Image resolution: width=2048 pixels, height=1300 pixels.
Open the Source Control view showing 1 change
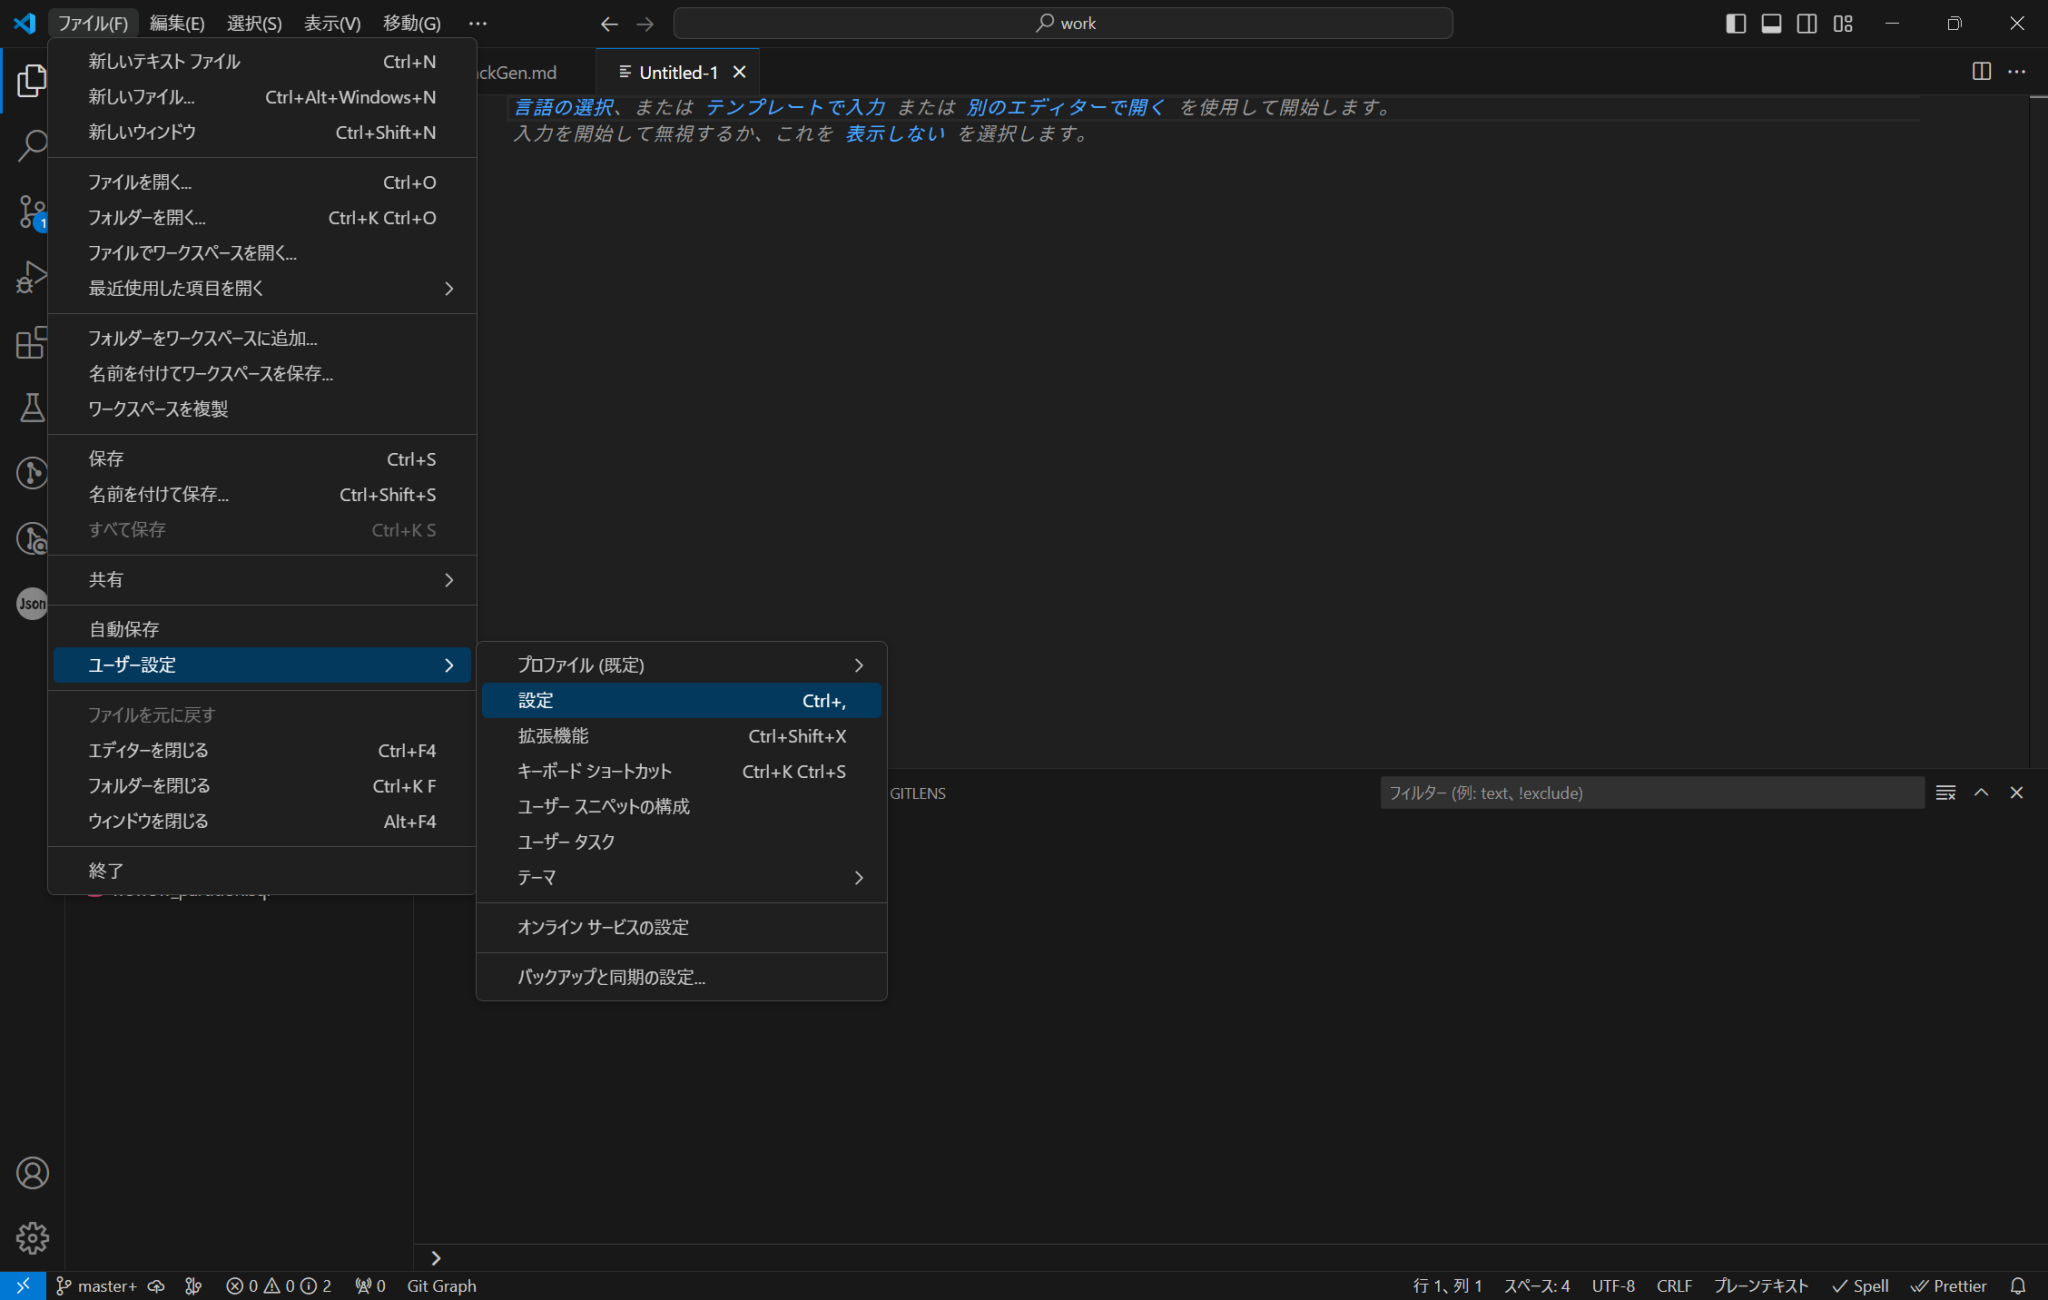pos(31,211)
